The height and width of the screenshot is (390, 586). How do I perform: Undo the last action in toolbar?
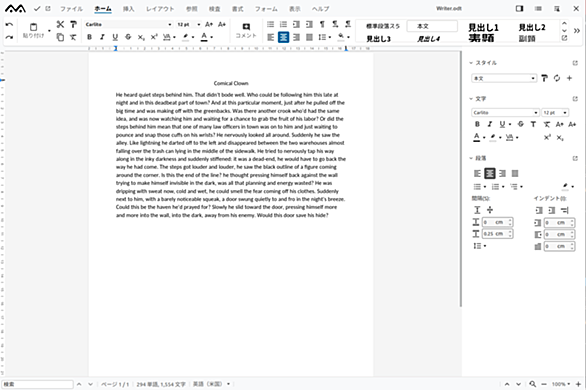point(9,25)
